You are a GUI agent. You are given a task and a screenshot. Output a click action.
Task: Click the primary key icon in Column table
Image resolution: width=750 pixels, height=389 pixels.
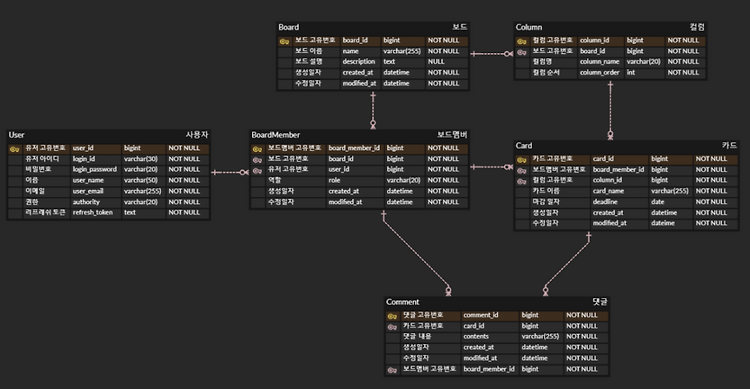521,42
